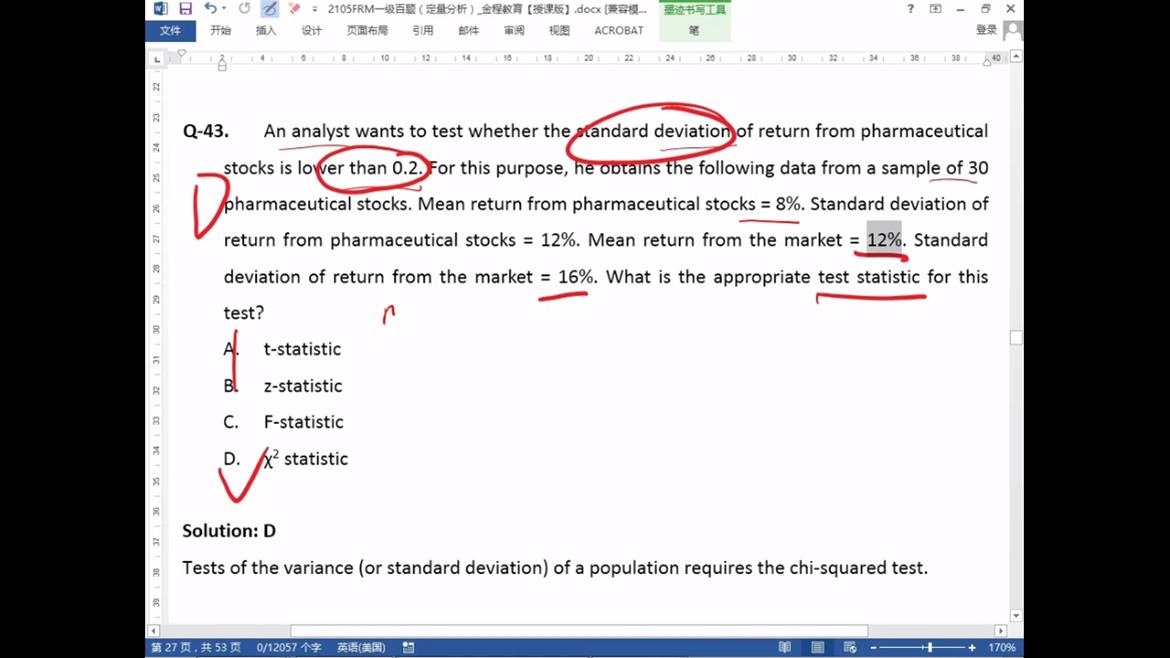Click the Redo/Repeat icon
The image size is (1170, 658).
(244, 8)
